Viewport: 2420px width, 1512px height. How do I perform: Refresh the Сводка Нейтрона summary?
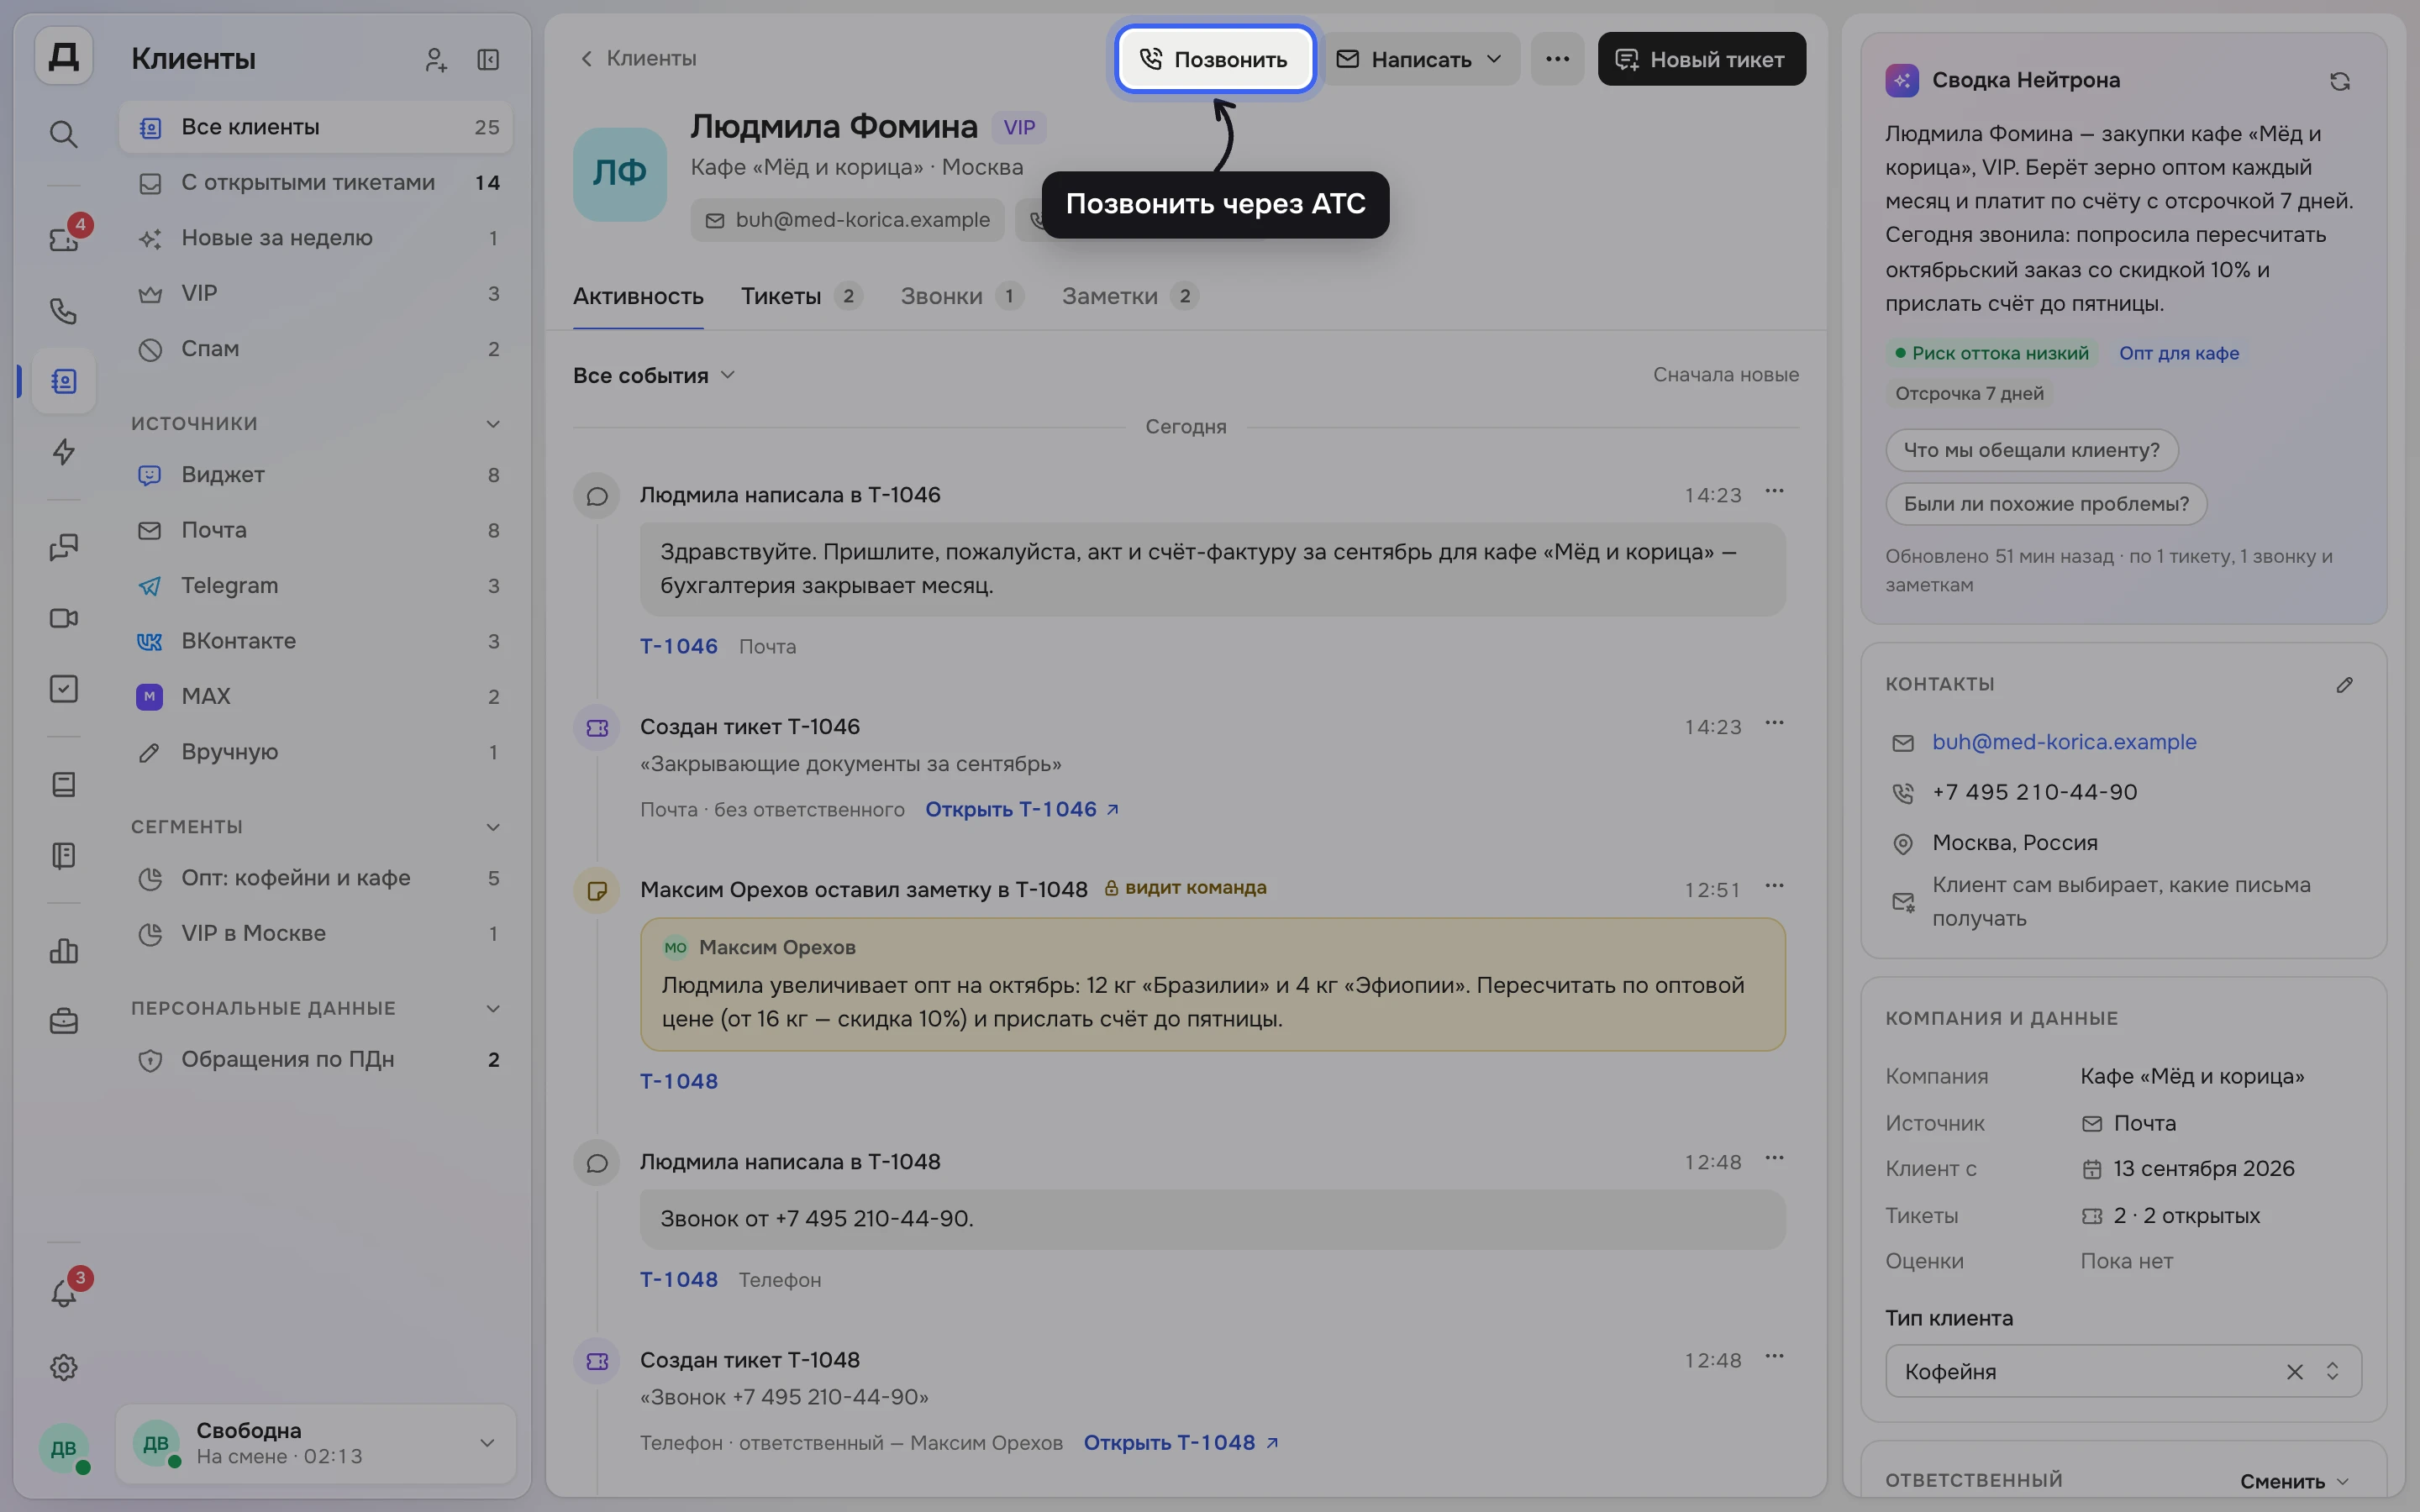(2339, 81)
